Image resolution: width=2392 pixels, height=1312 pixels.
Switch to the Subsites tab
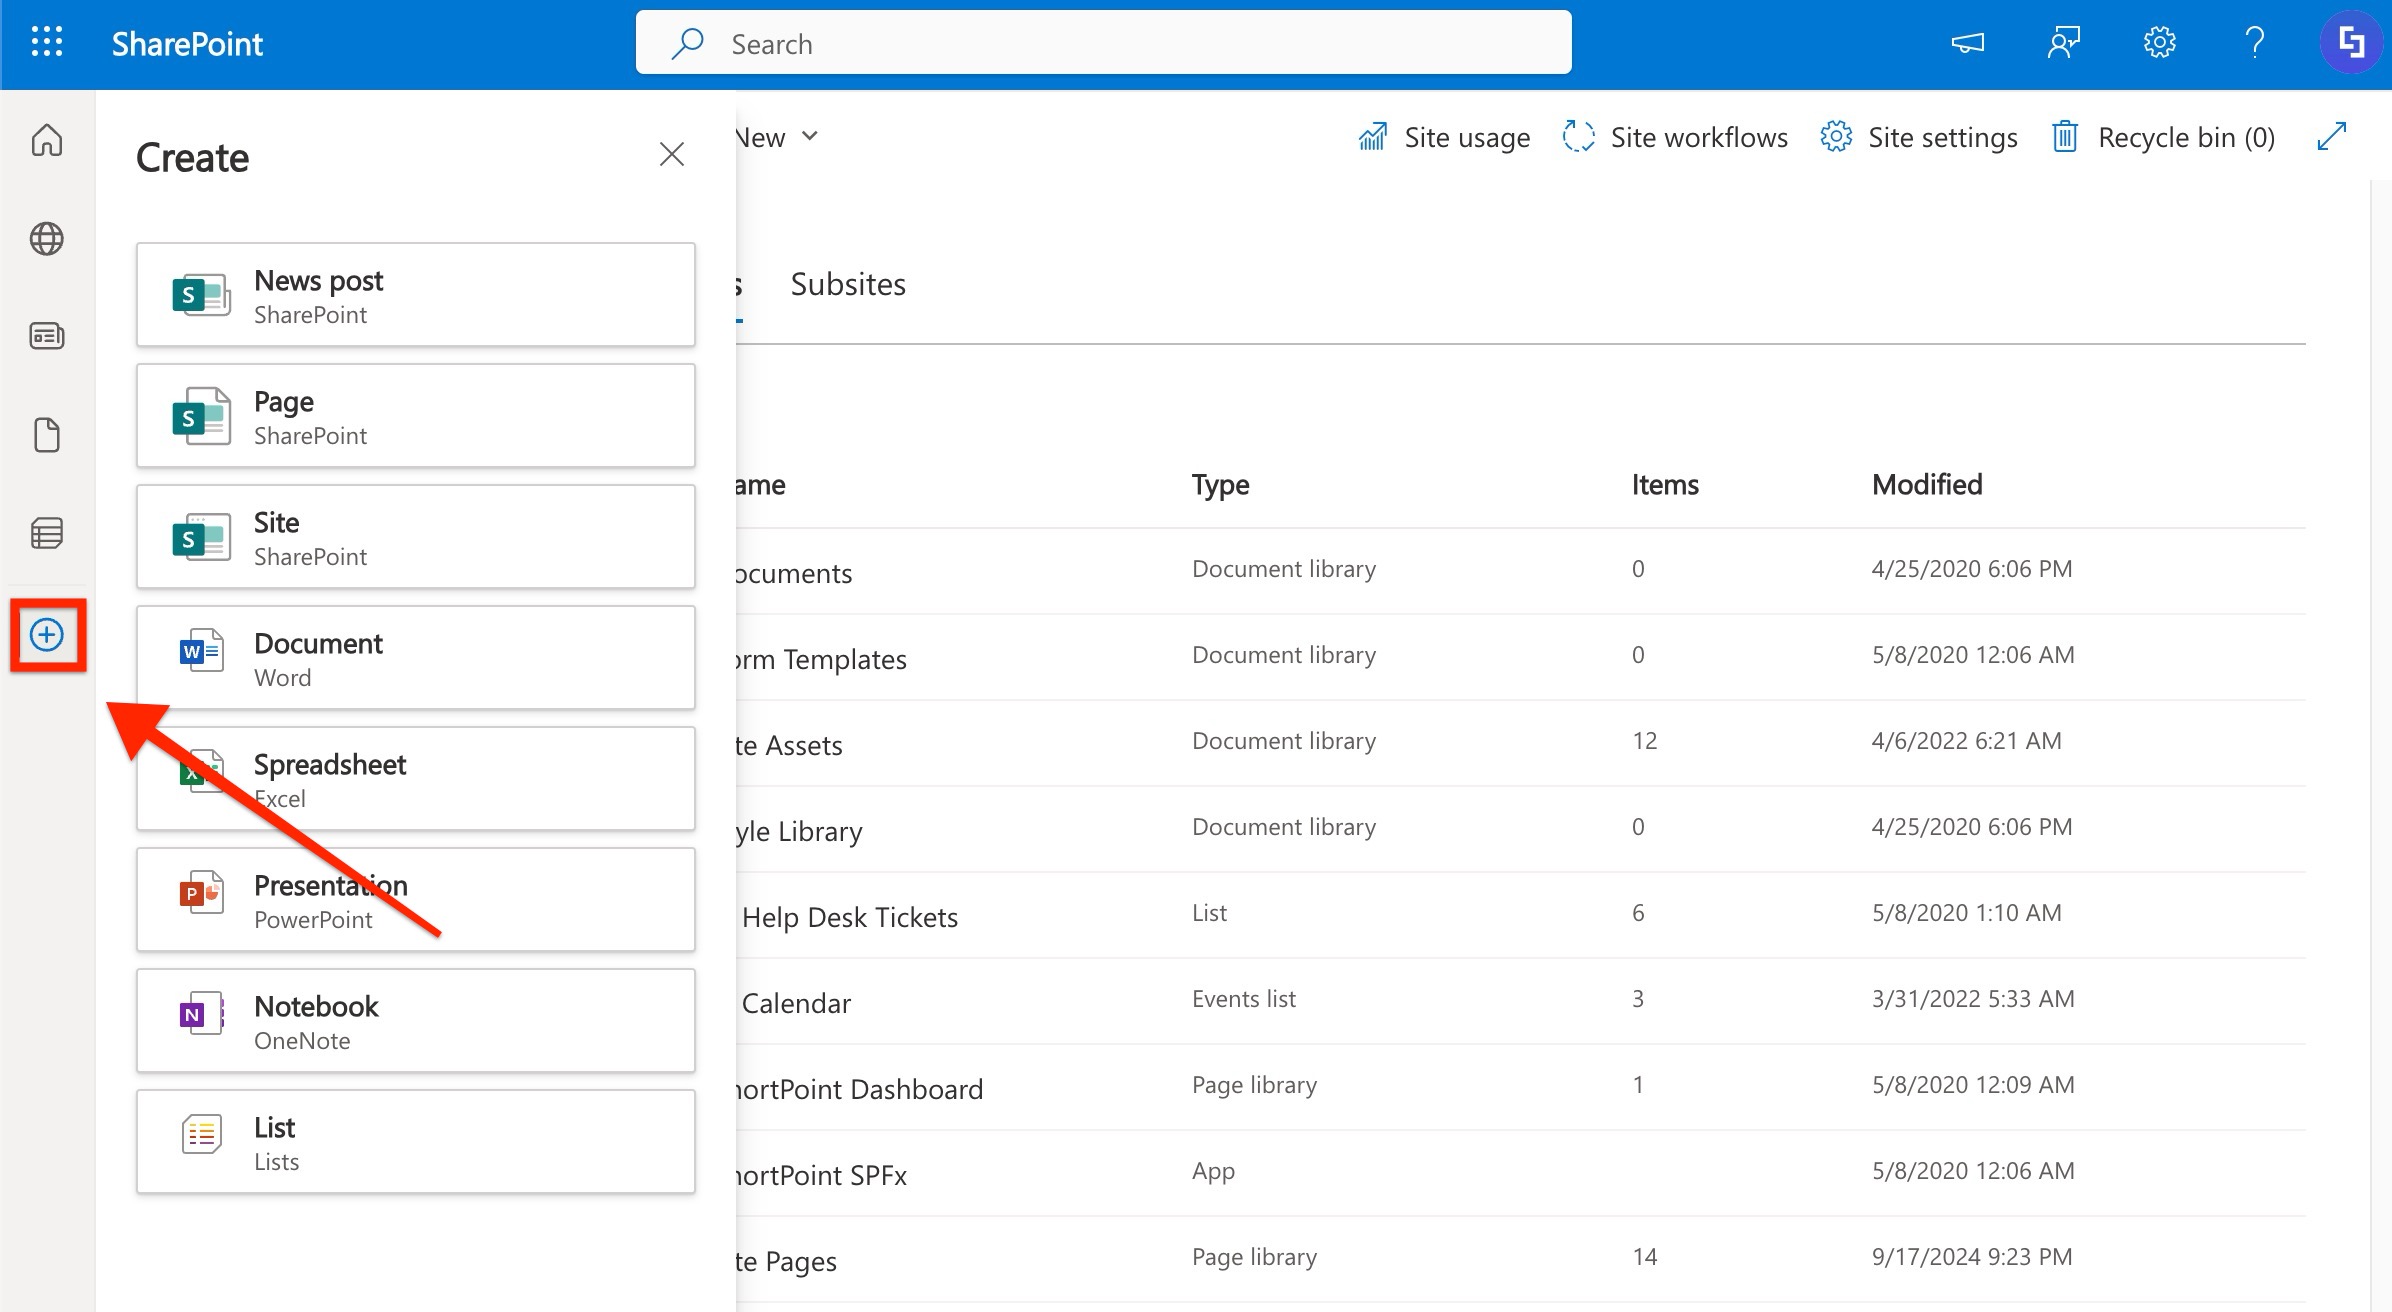[x=847, y=284]
